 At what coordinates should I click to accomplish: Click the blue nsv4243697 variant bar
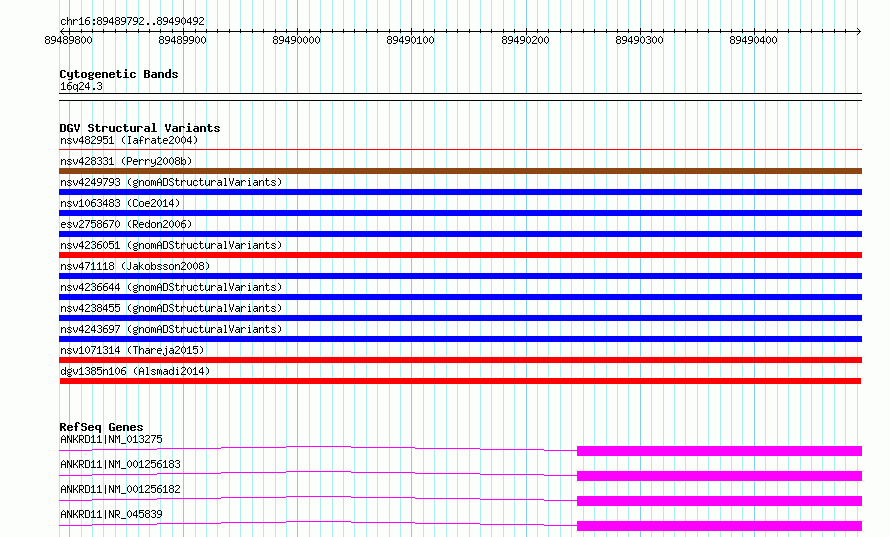click(460, 339)
